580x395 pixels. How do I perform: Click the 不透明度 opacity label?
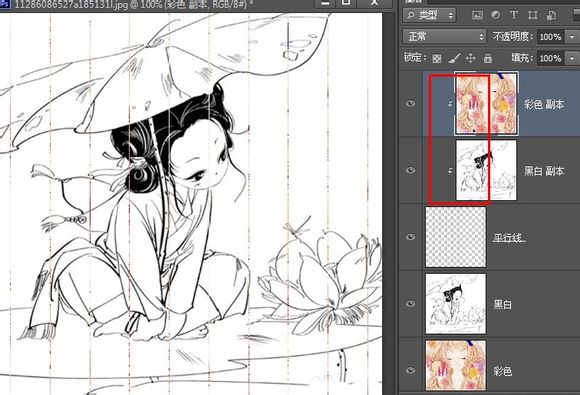pos(513,37)
